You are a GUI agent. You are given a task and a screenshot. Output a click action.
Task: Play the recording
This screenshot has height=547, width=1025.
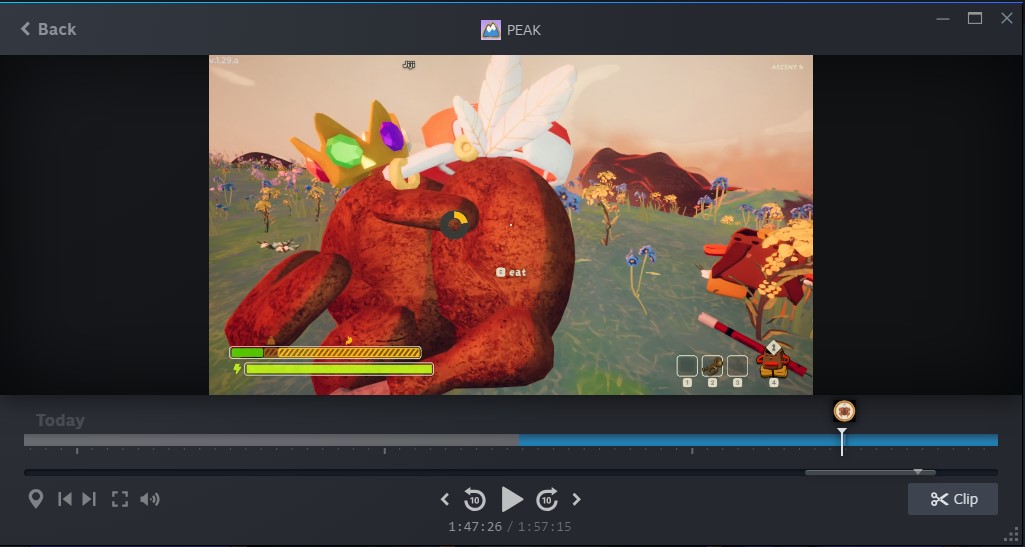(512, 499)
